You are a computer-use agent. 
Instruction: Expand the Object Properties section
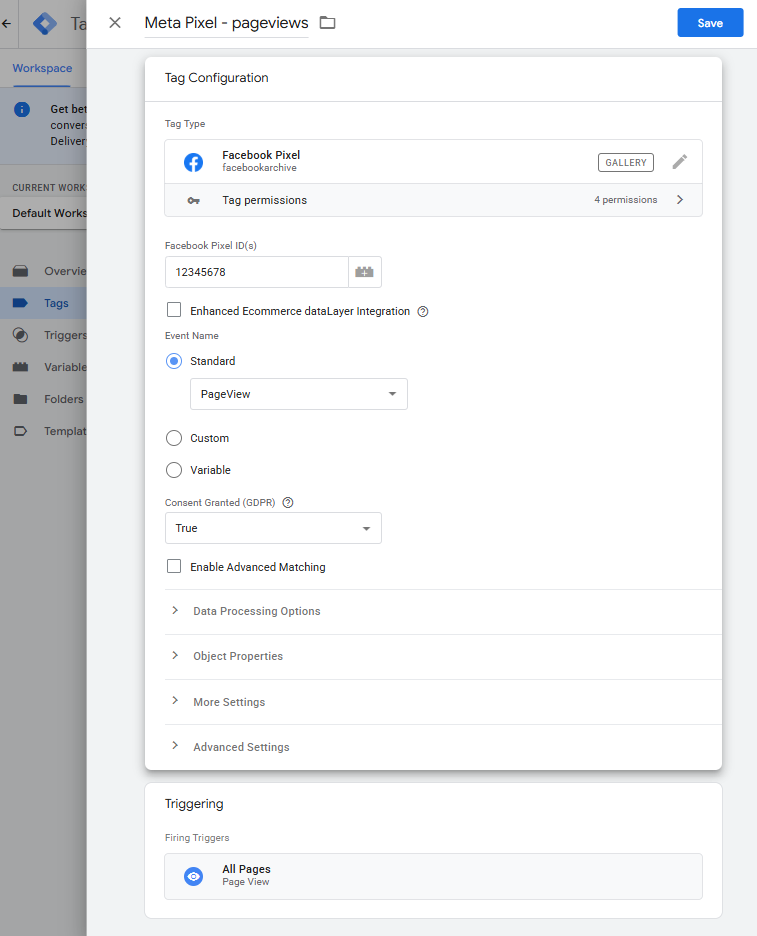(x=237, y=656)
